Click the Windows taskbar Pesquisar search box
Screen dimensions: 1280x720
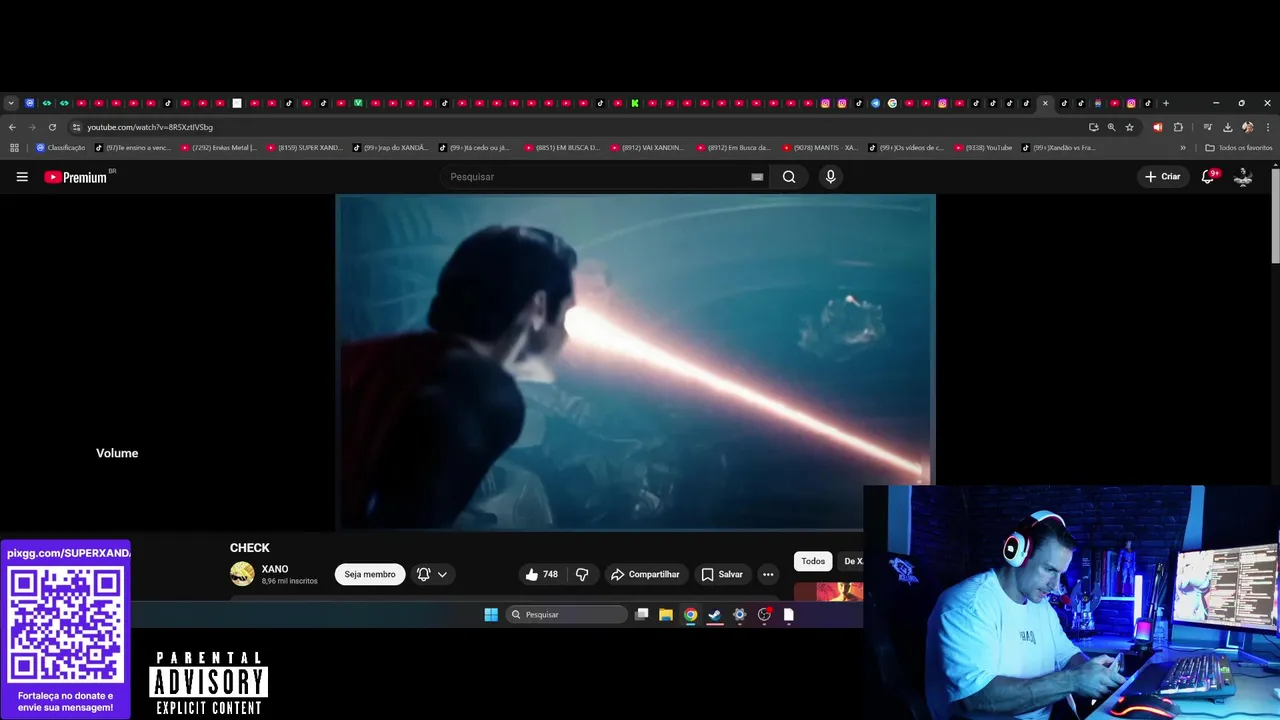coord(567,615)
